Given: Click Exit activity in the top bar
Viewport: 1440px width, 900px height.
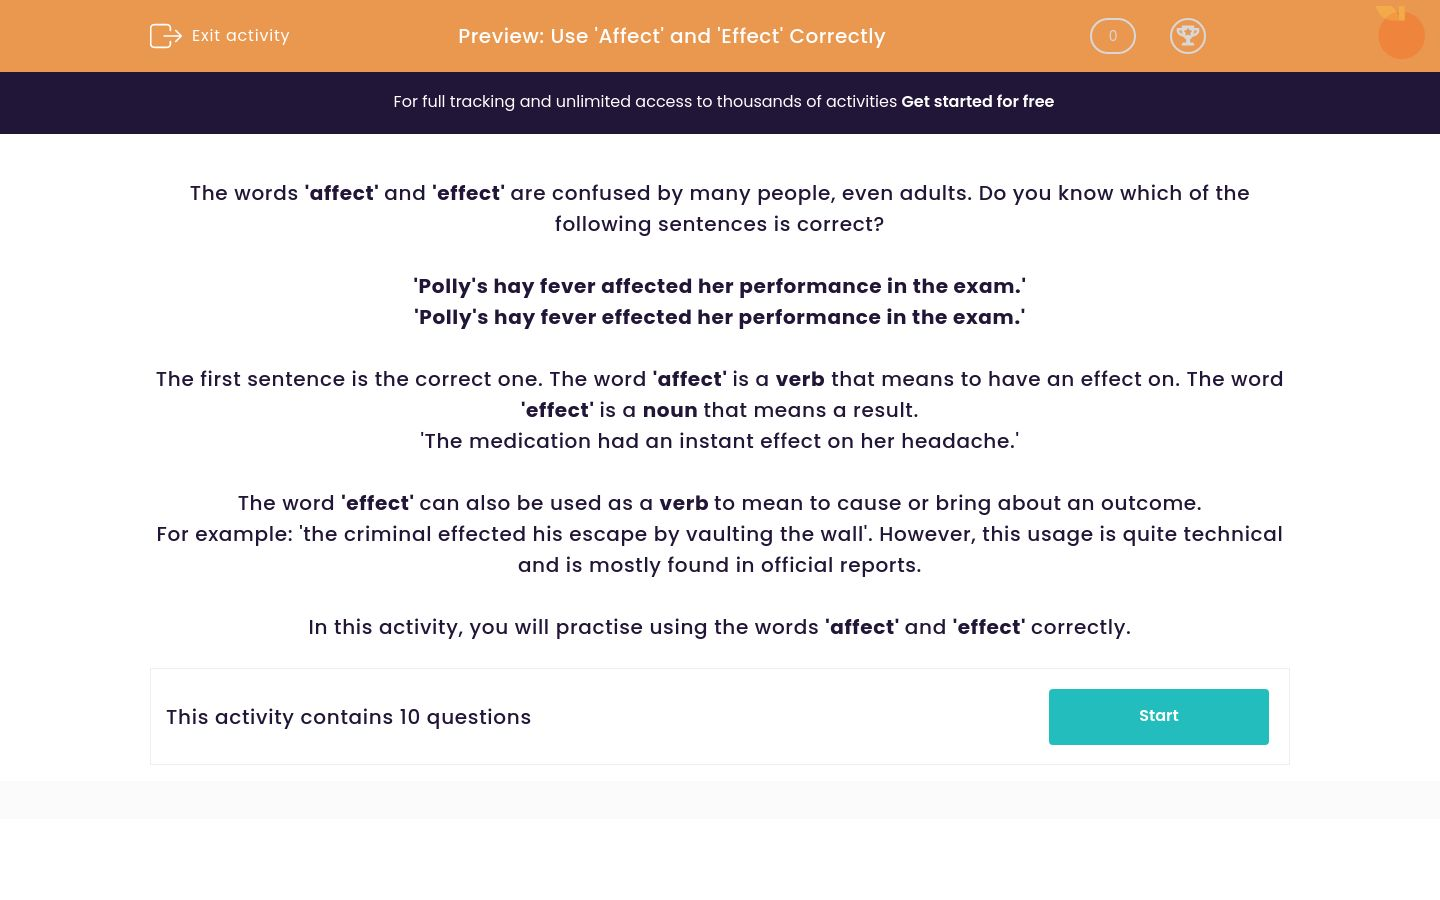Looking at the screenshot, I should tap(240, 36).
